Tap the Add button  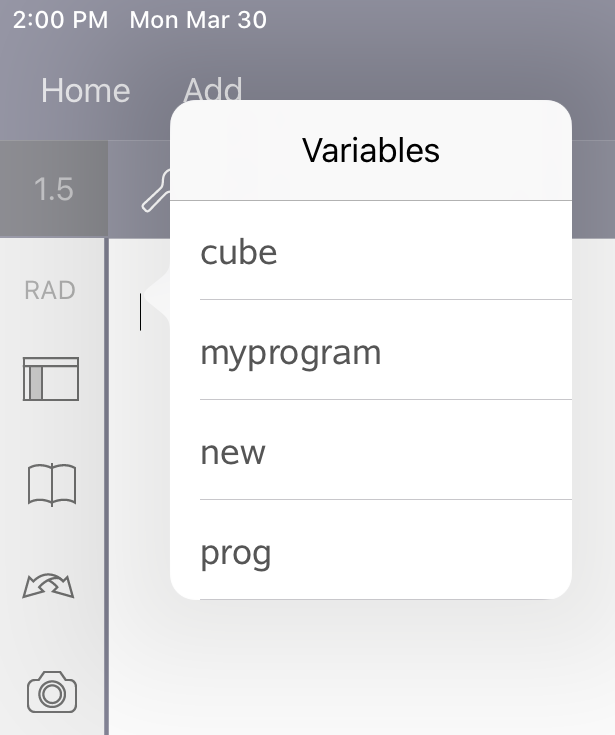[212, 89]
